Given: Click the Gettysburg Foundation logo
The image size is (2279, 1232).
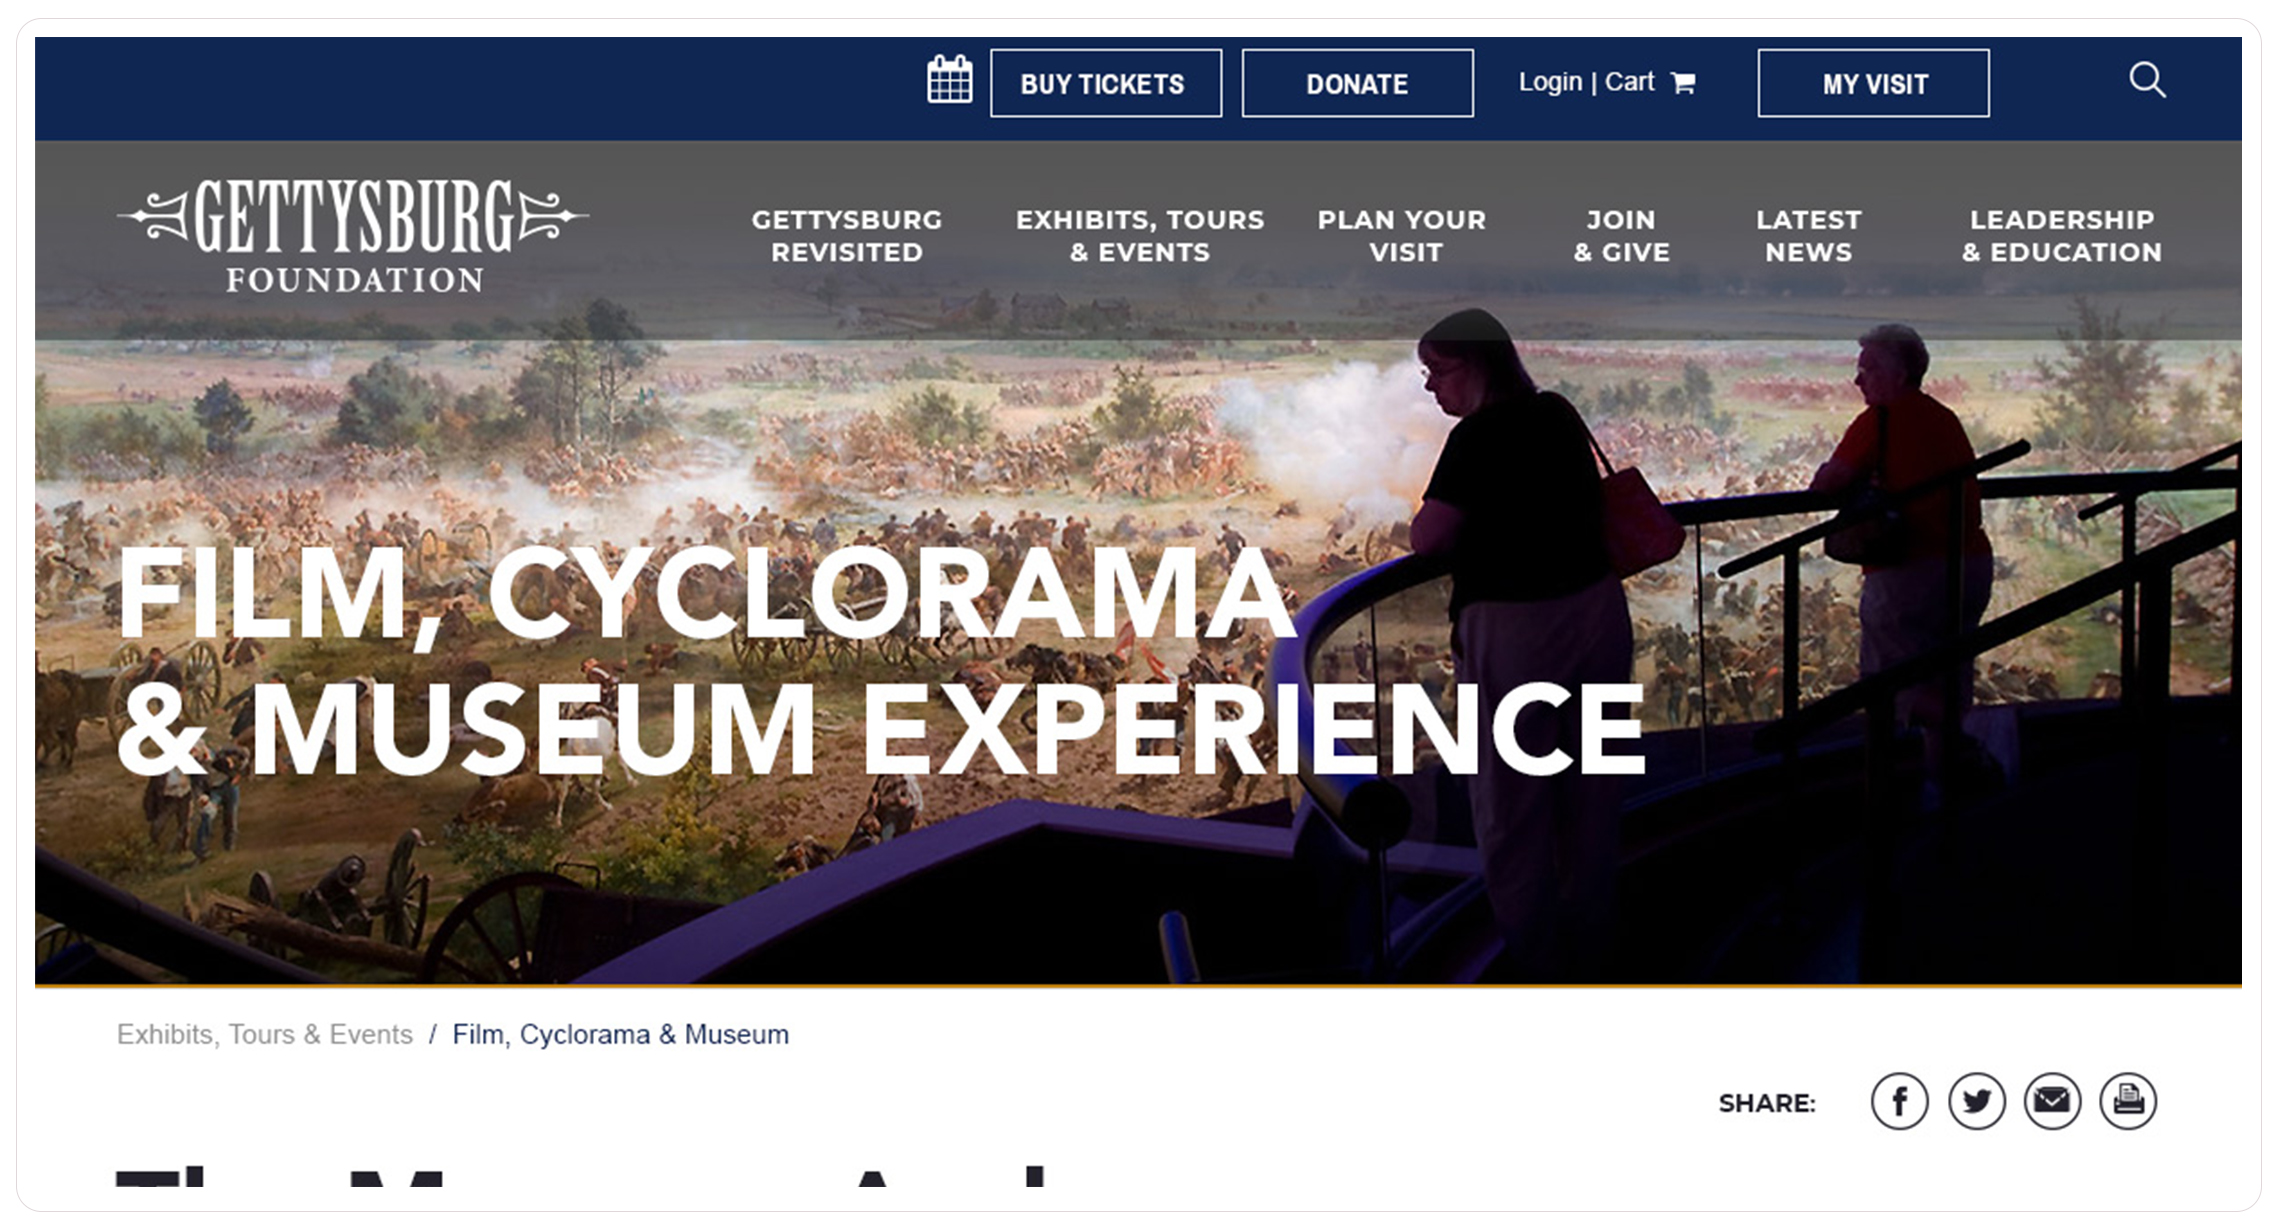Looking at the screenshot, I should tap(354, 236).
